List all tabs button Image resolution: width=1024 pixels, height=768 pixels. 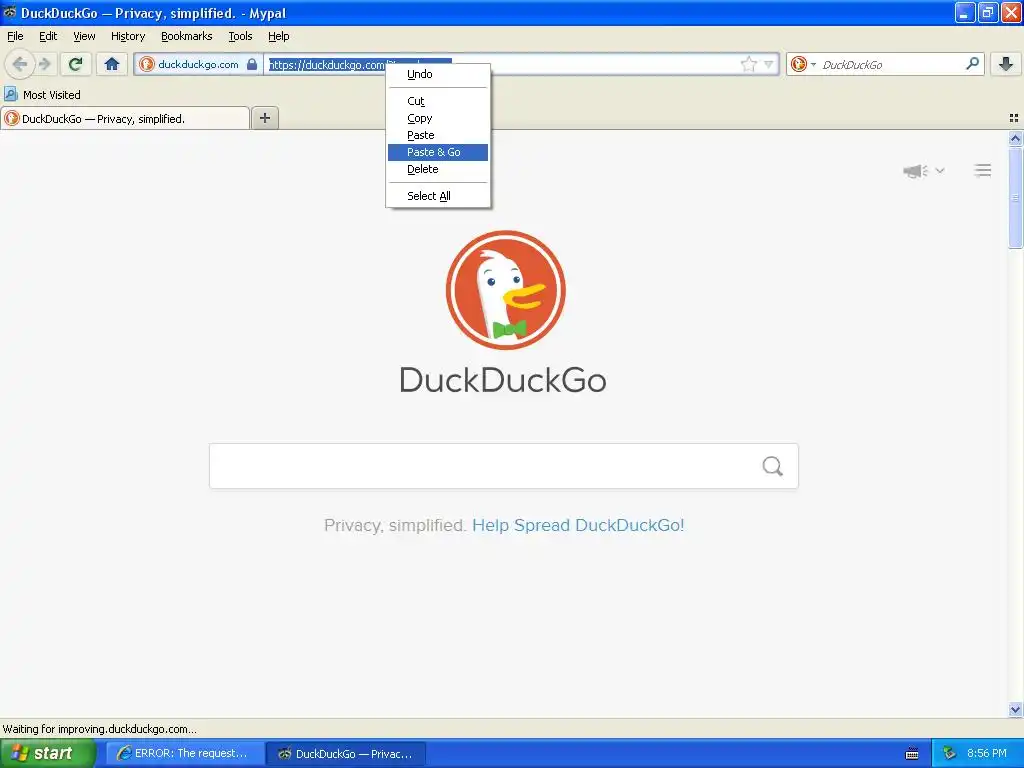click(1014, 118)
